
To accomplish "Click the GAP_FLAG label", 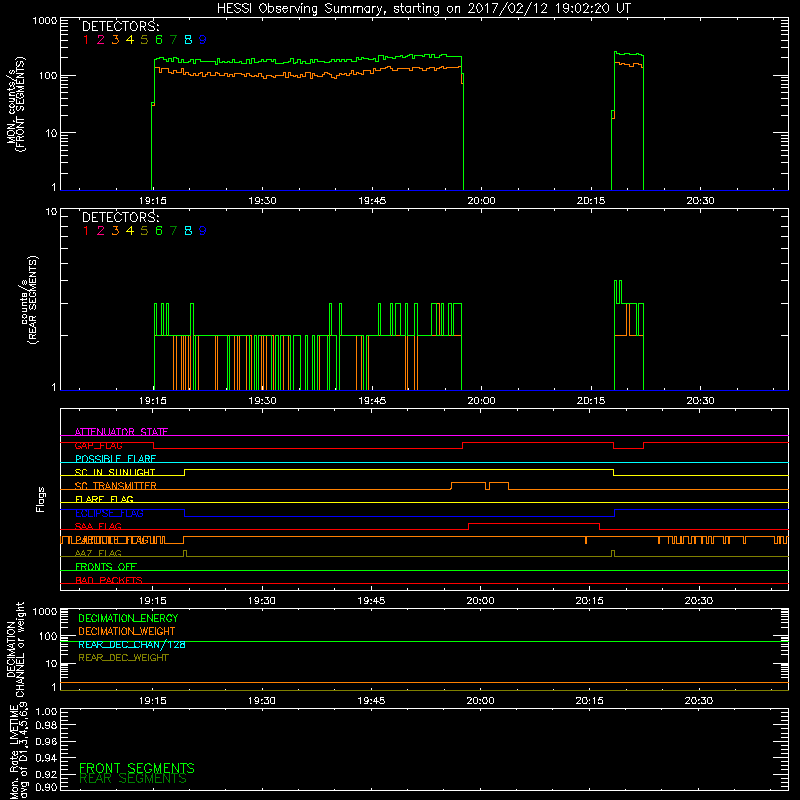I will coord(98,445).
